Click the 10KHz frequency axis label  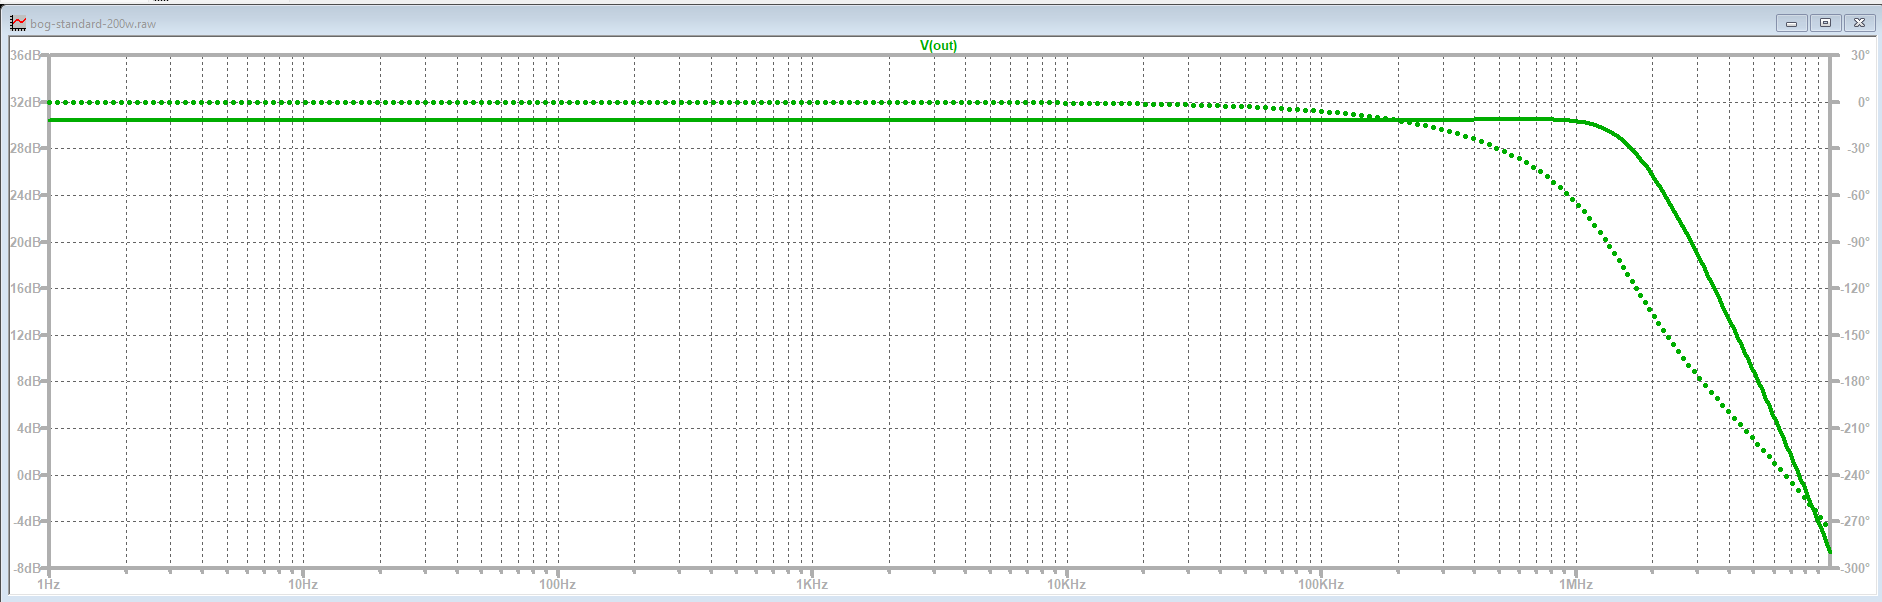point(1066,584)
